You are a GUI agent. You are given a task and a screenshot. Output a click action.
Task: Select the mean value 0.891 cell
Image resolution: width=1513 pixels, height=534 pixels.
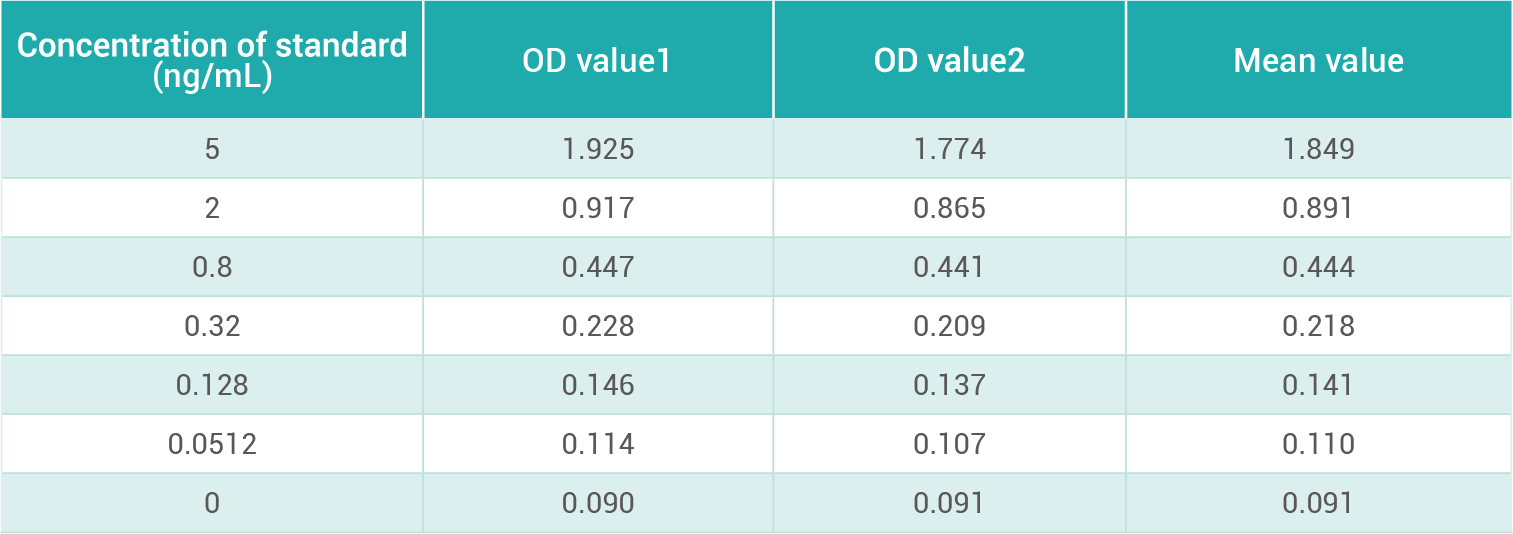pos(1318,208)
